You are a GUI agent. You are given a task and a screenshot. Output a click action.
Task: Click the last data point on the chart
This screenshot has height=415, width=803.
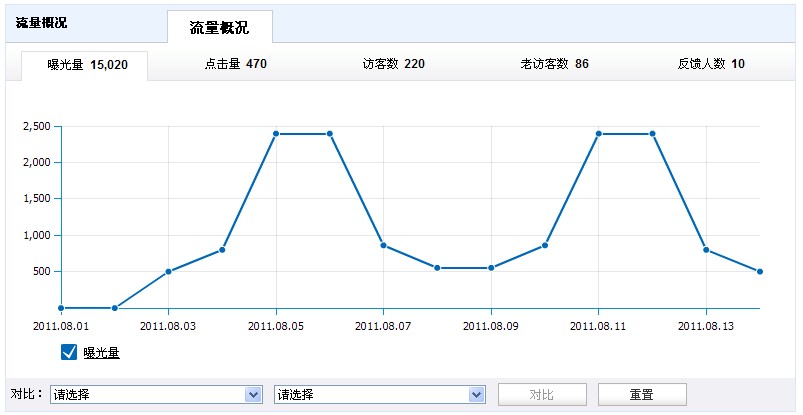click(760, 272)
